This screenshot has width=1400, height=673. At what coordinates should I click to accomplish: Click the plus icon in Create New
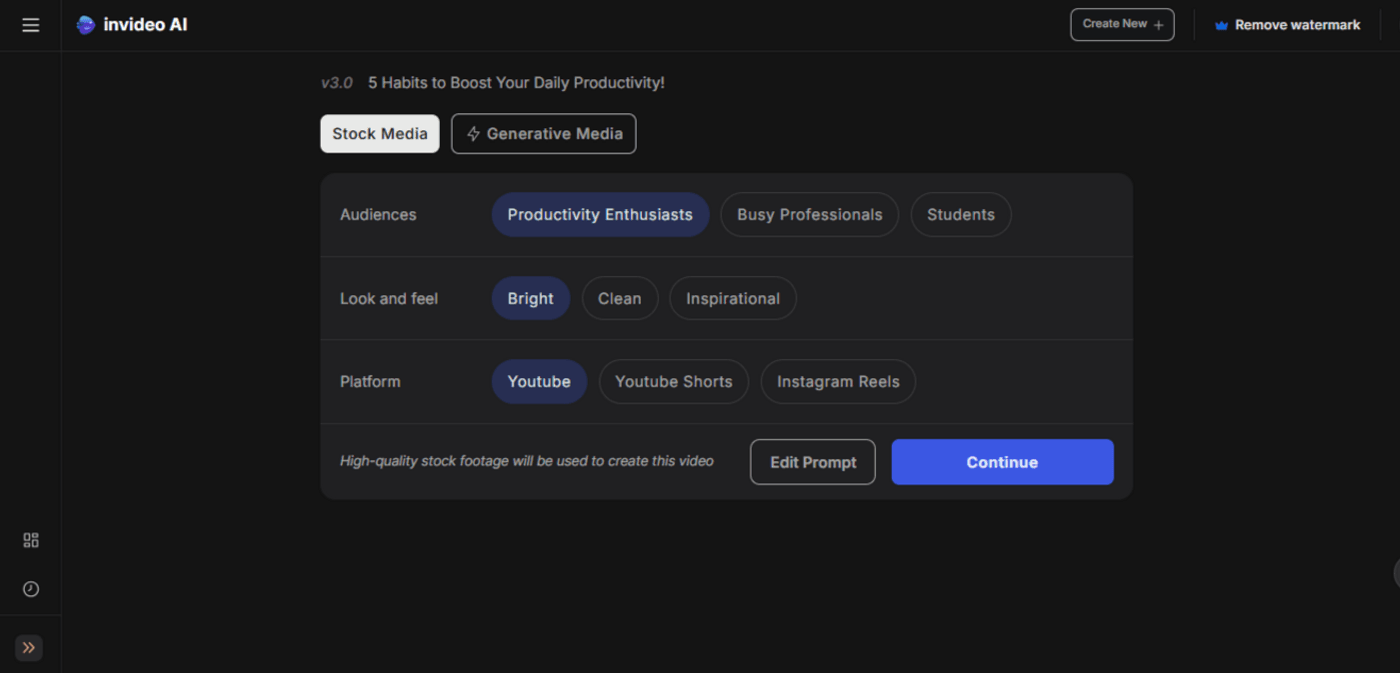click(1158, 24)
